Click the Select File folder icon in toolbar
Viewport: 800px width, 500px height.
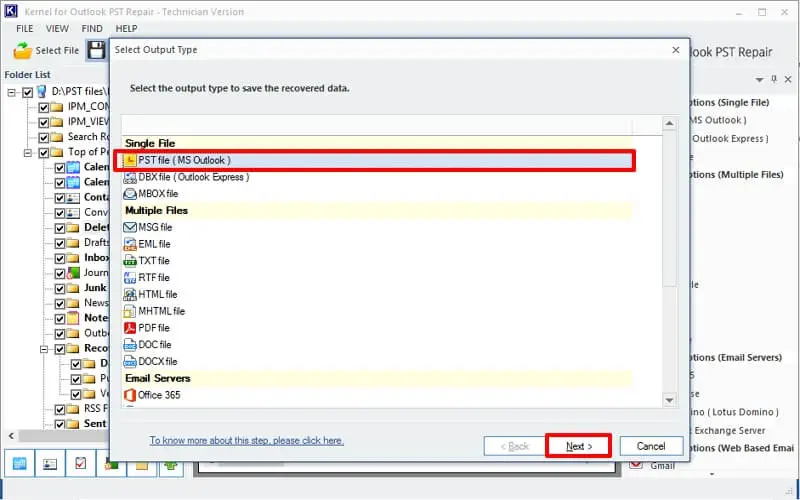point(22,51)
